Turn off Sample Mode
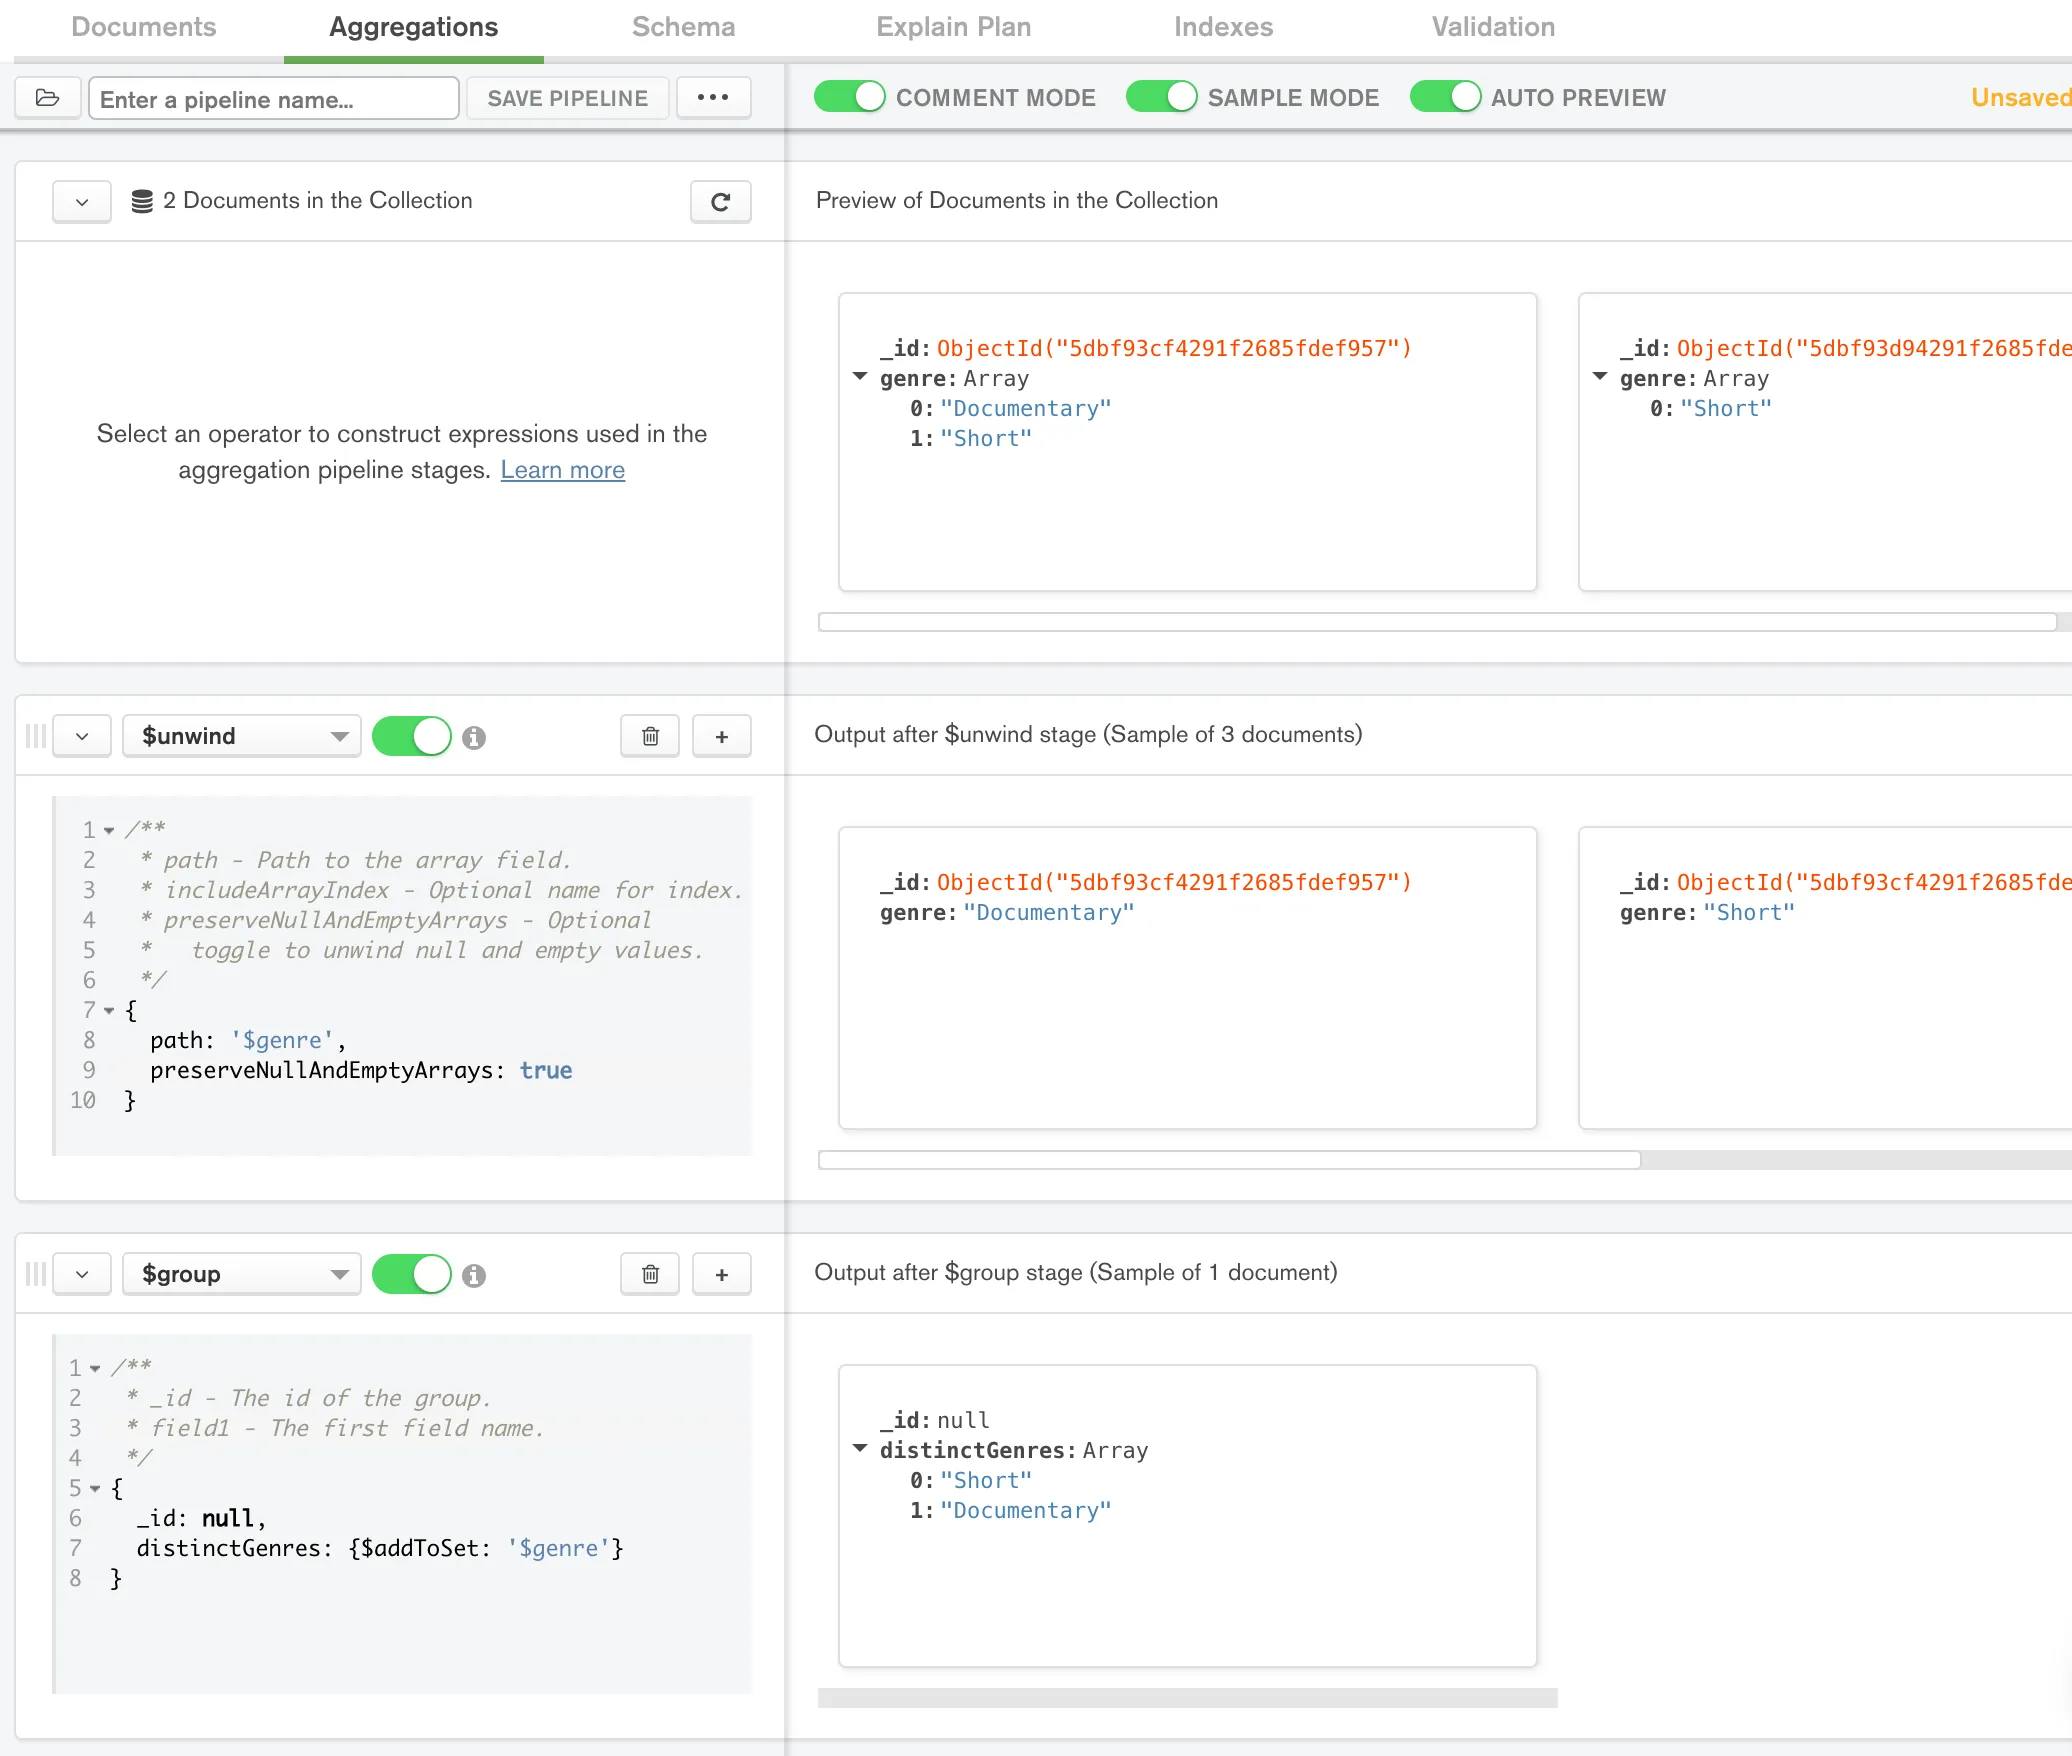The image size is (2072, 1756). (x=1161, y=97)
